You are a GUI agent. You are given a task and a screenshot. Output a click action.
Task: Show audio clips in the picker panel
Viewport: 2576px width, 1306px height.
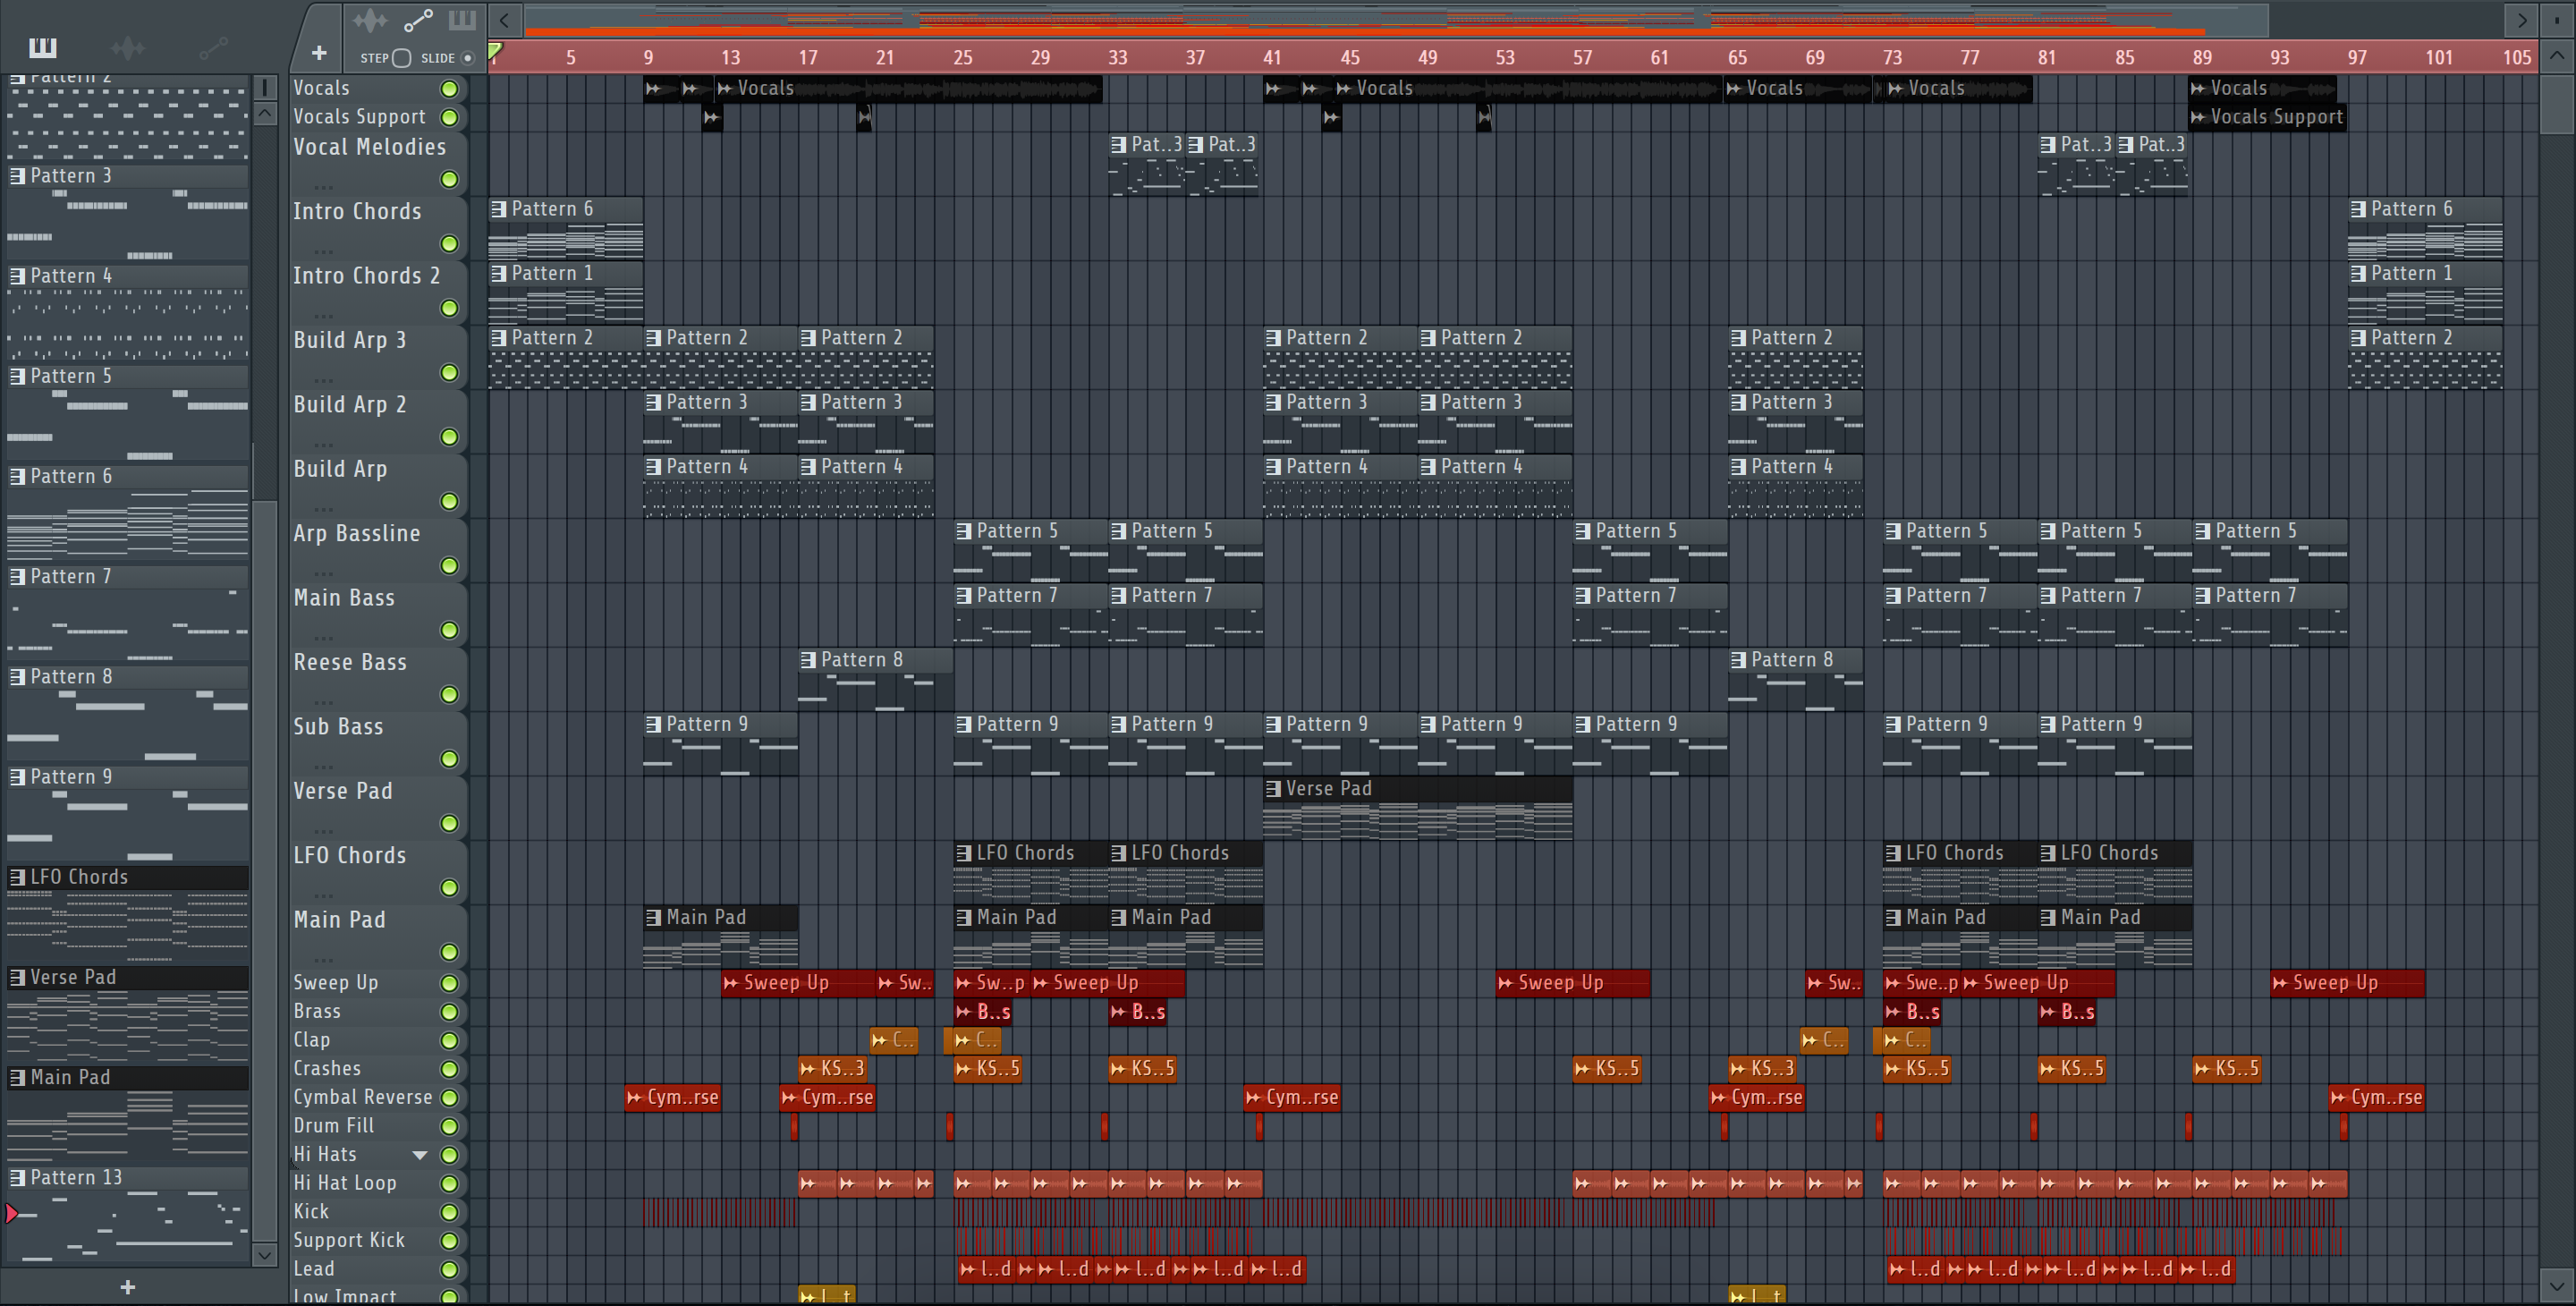pos(128,47)
